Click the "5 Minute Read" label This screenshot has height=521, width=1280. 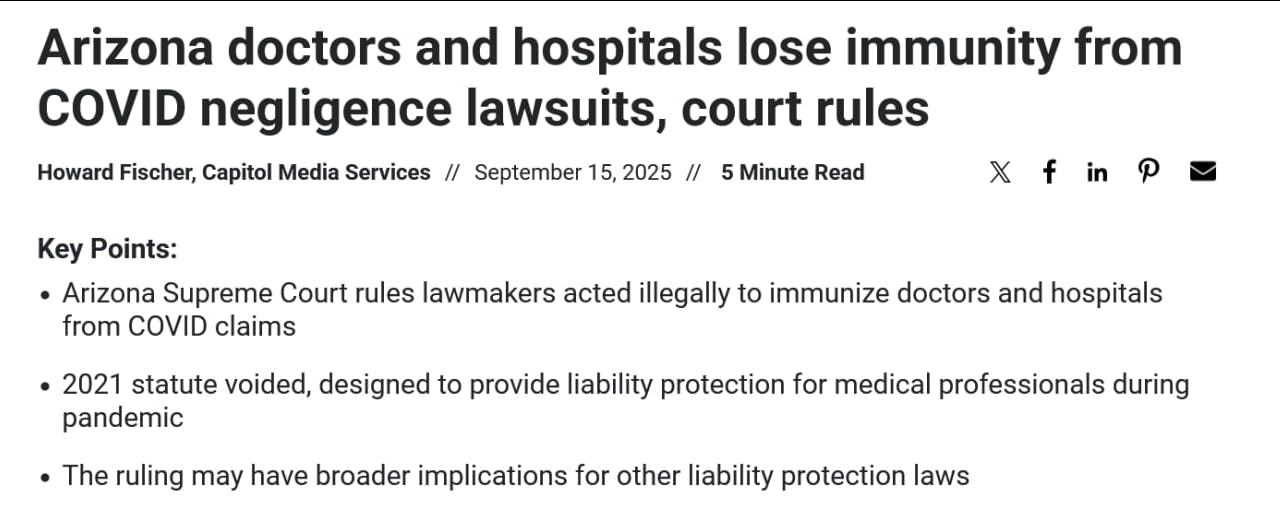(792, 172)
